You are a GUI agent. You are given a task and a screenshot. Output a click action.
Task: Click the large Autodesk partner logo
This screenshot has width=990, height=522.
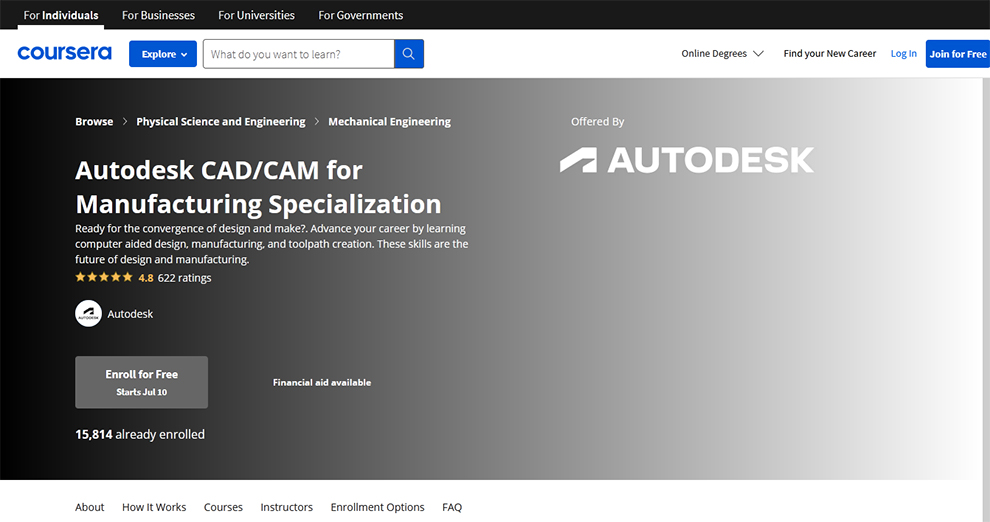(687, 160)
